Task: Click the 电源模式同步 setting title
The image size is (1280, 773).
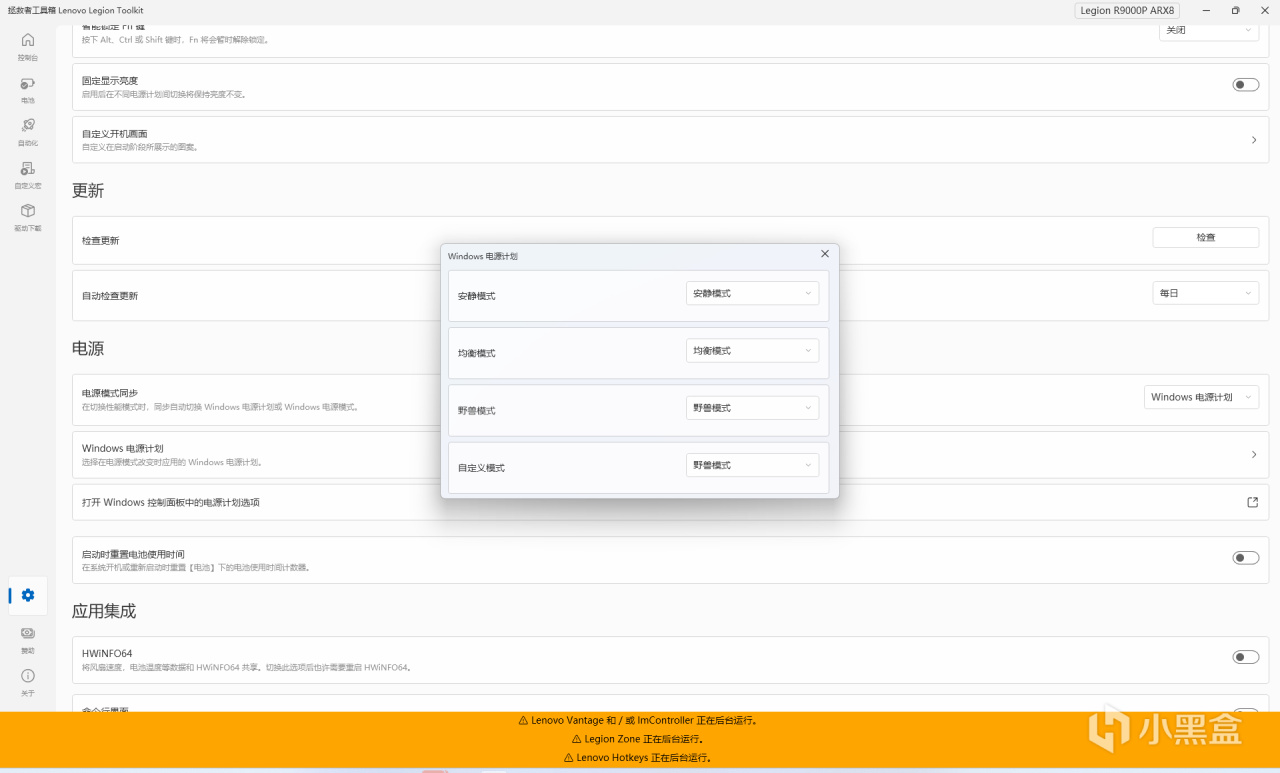Action: coord(110,393)
